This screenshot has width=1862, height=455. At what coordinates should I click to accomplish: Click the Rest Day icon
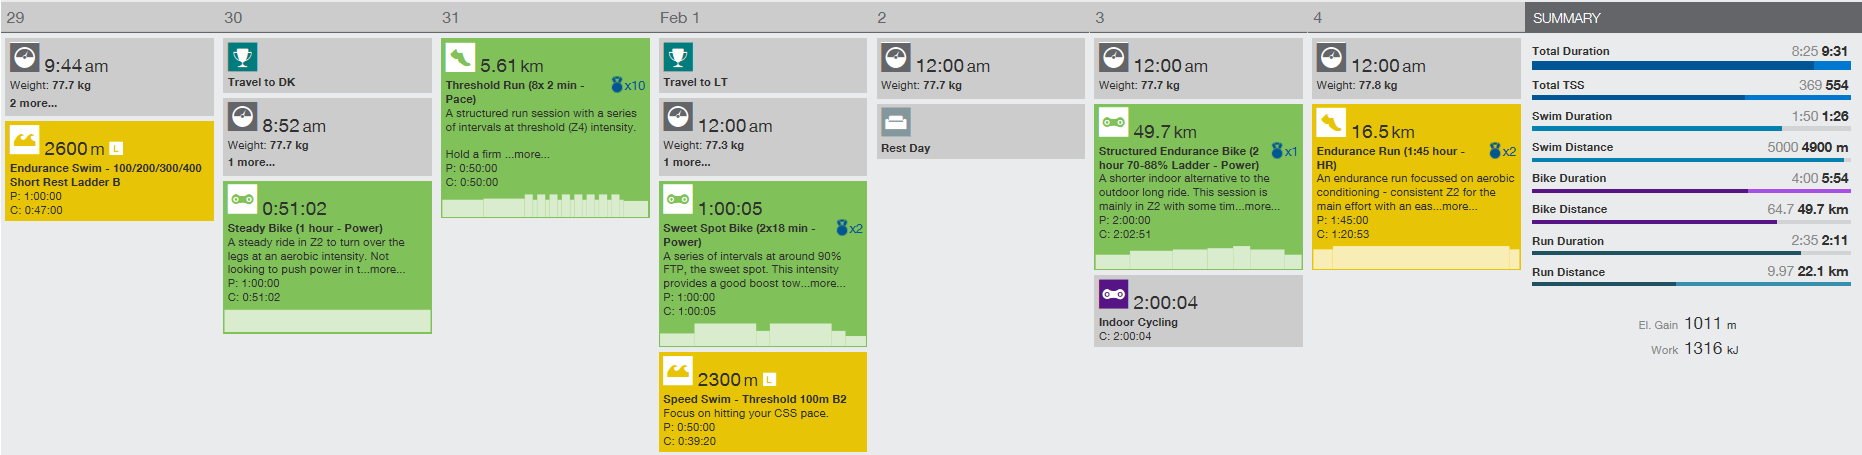(895, 122)
